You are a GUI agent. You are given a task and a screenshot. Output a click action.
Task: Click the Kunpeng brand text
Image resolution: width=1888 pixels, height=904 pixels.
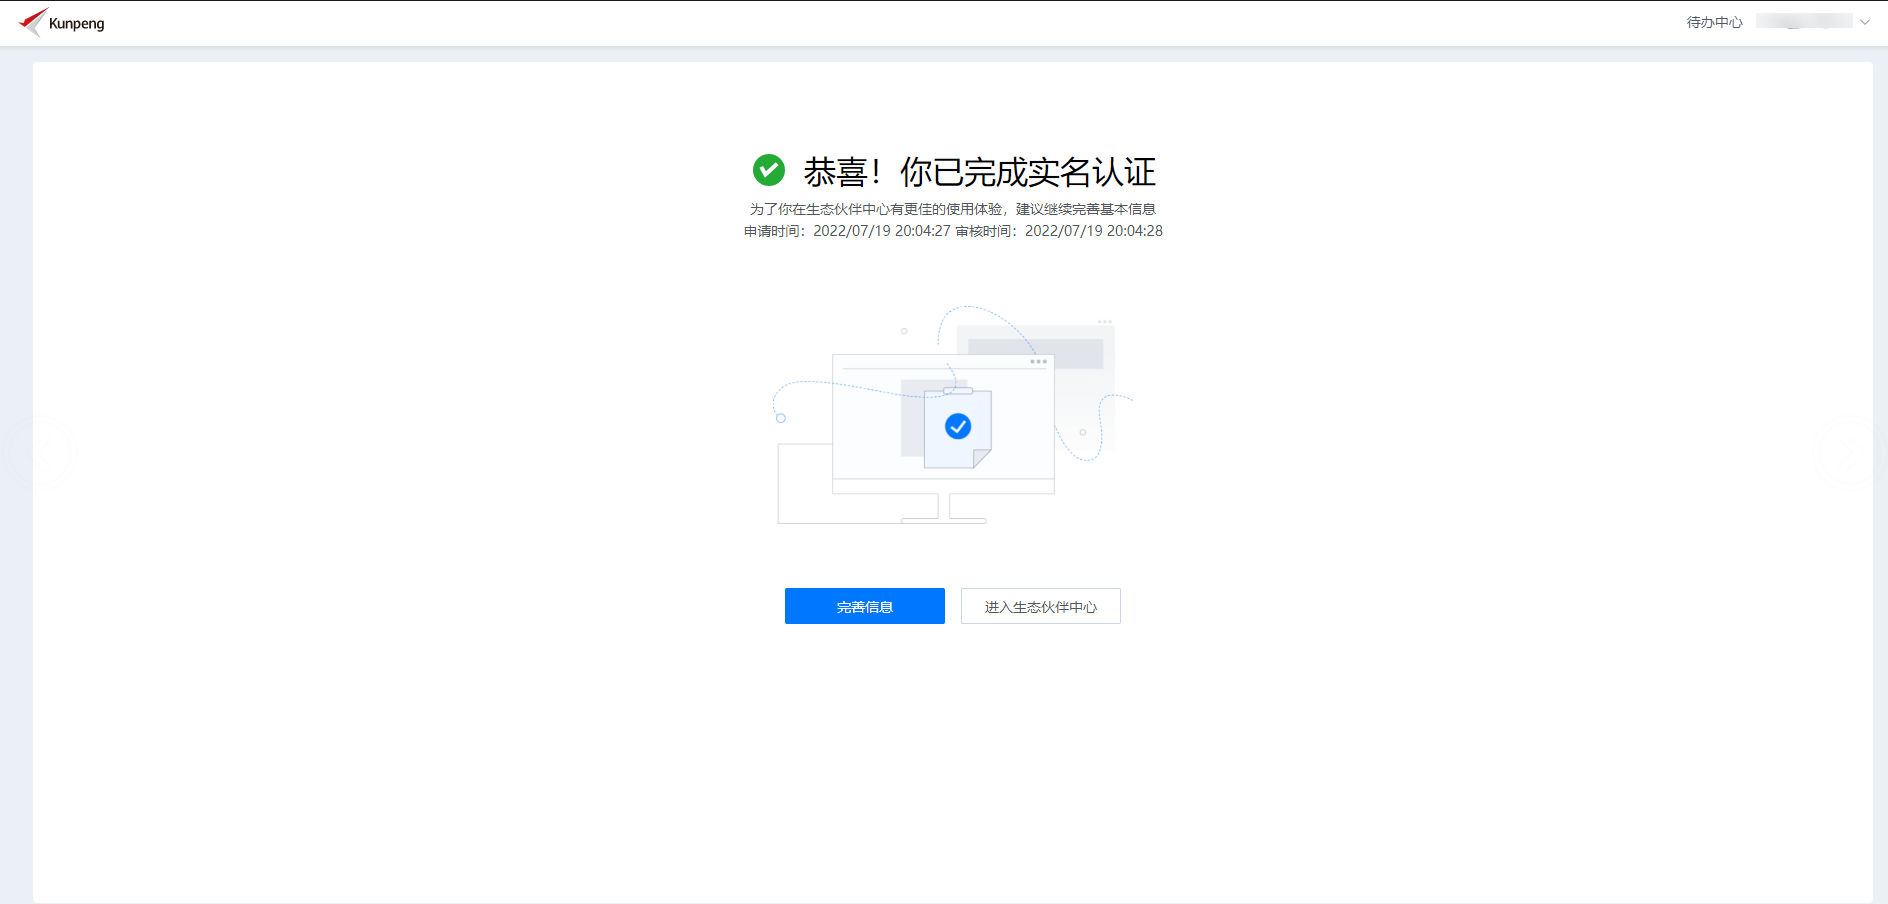coord(77,23)
